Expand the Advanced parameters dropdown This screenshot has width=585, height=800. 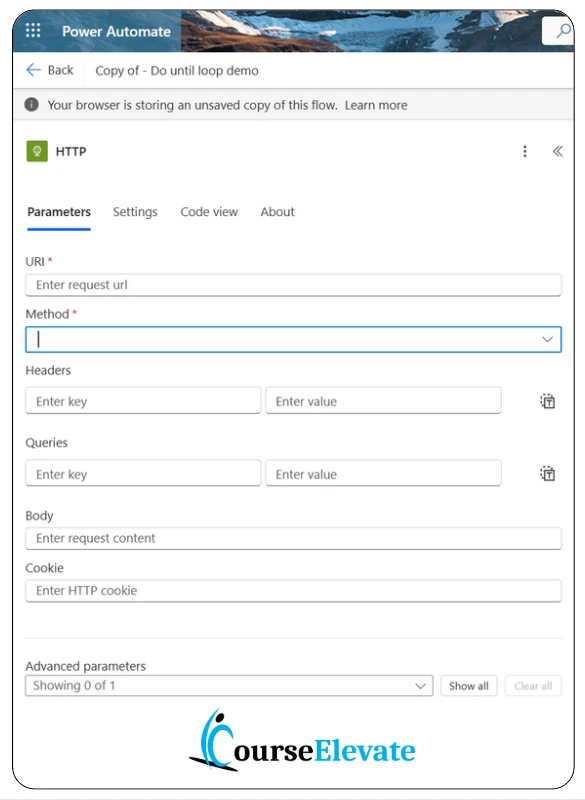tap(419, 685)
